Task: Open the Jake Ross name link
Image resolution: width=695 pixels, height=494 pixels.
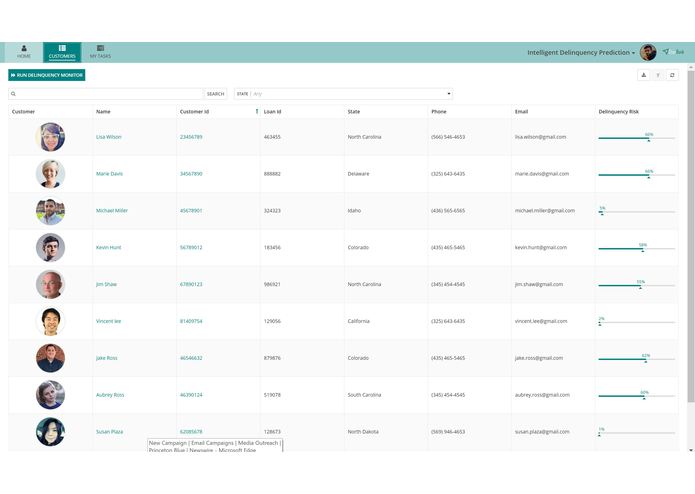Action: coord(106,358)
